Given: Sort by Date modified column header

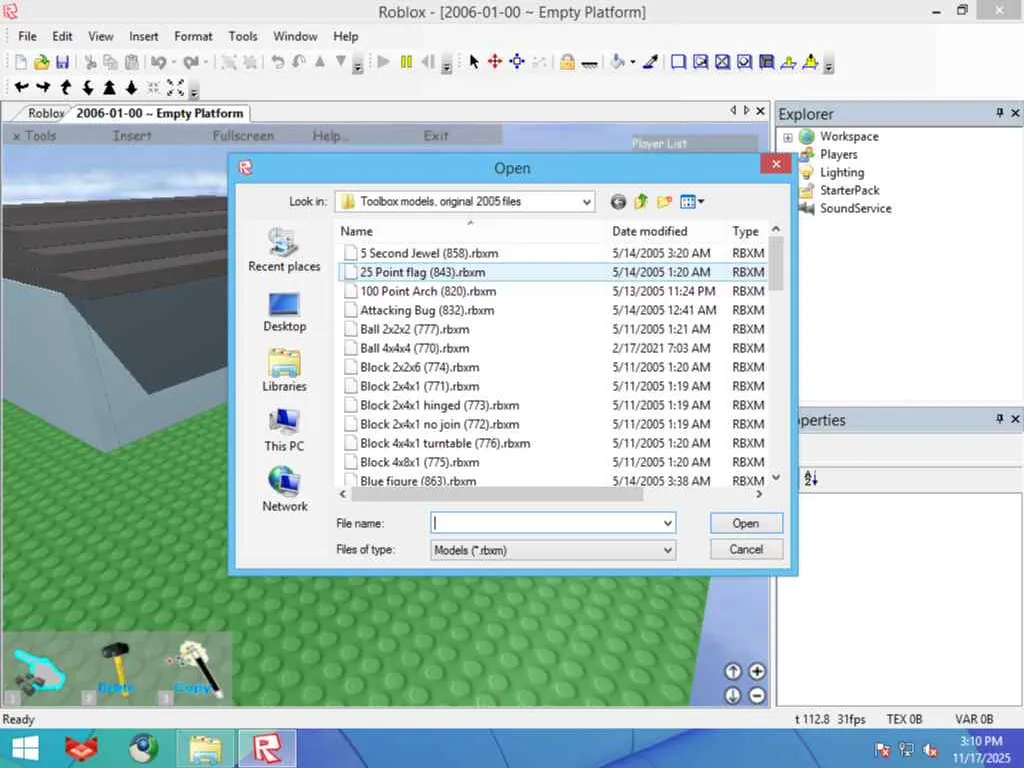Looking at the screenshot, I should coord(649,231).
